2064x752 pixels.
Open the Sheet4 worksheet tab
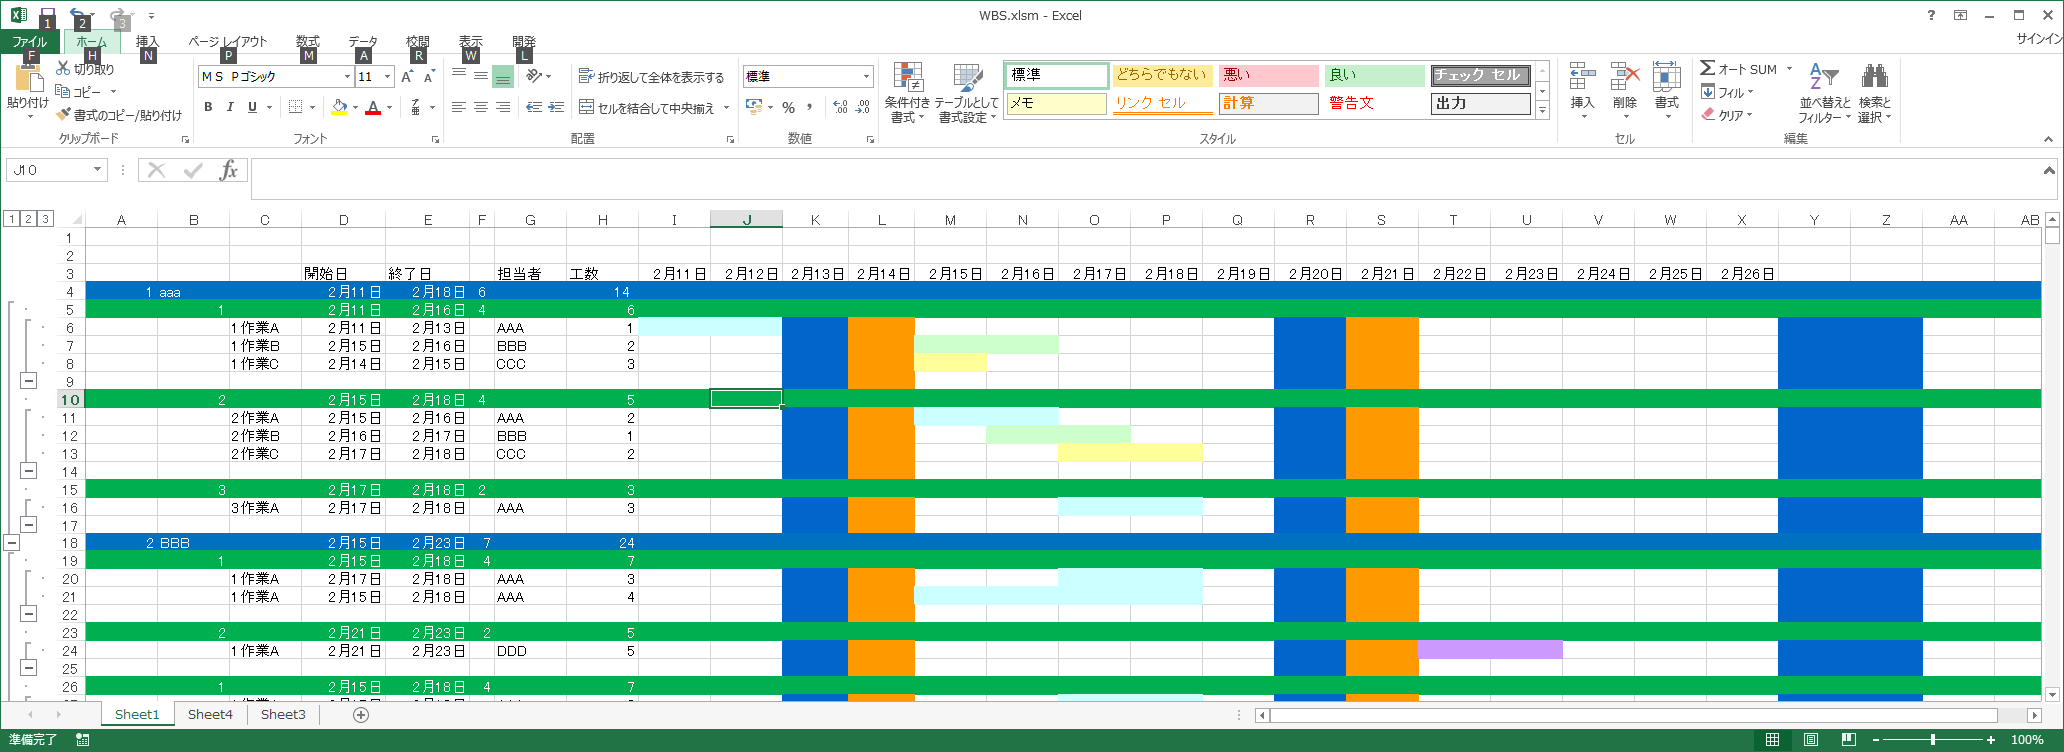(x=210, y=714)
